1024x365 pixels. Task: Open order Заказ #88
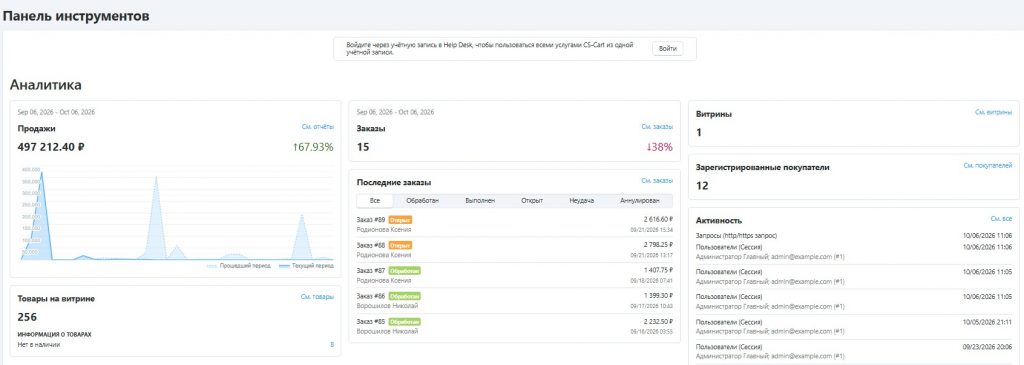(x=371, y=245)
